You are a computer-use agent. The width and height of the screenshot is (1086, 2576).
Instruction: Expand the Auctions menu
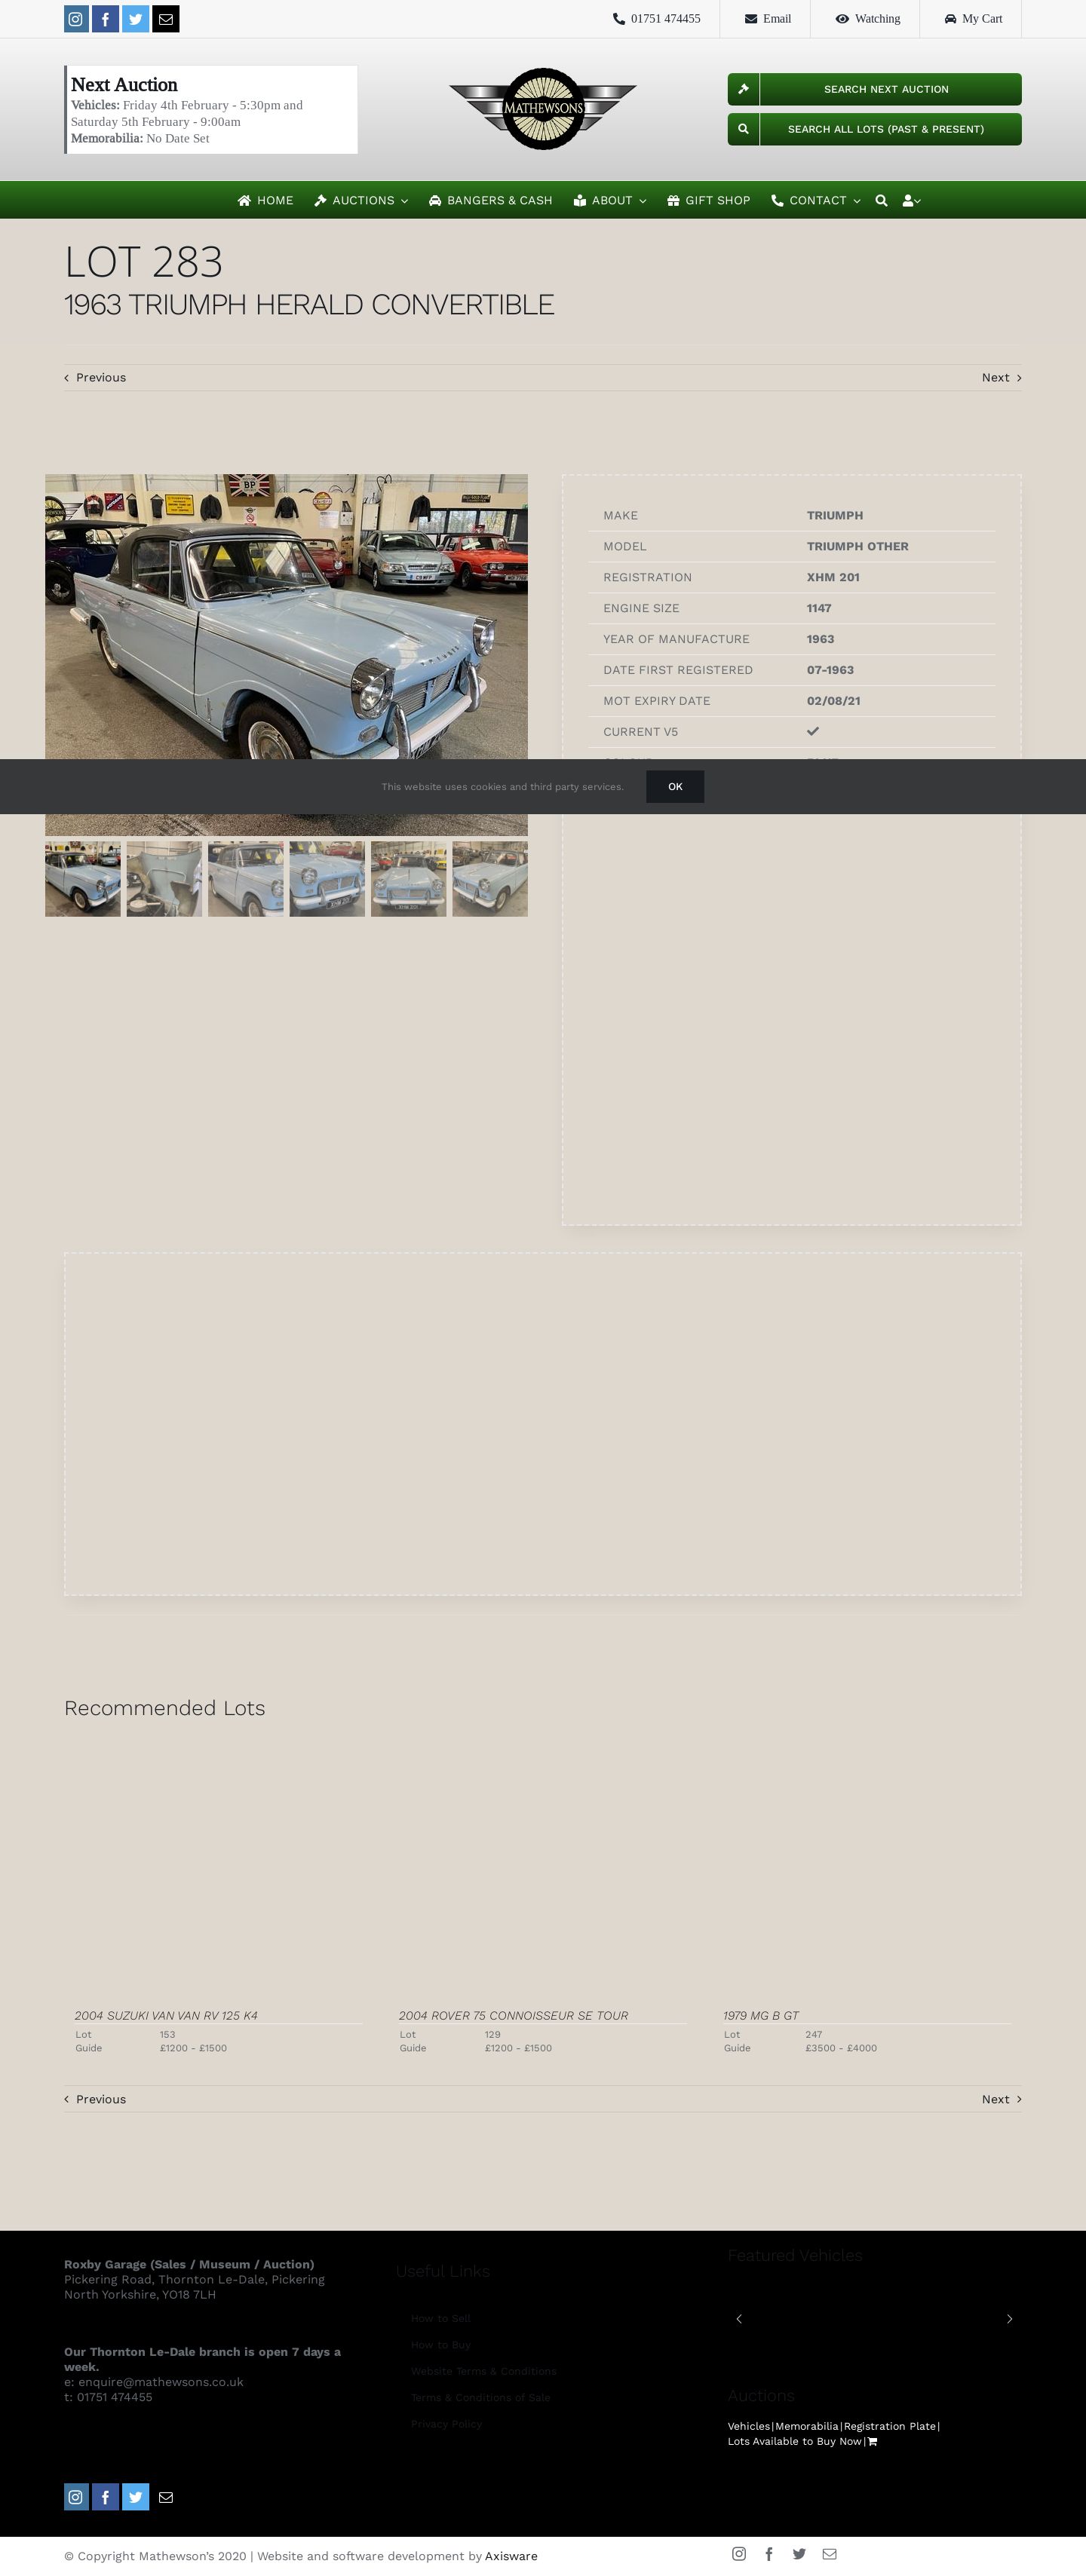coord(361,200)
